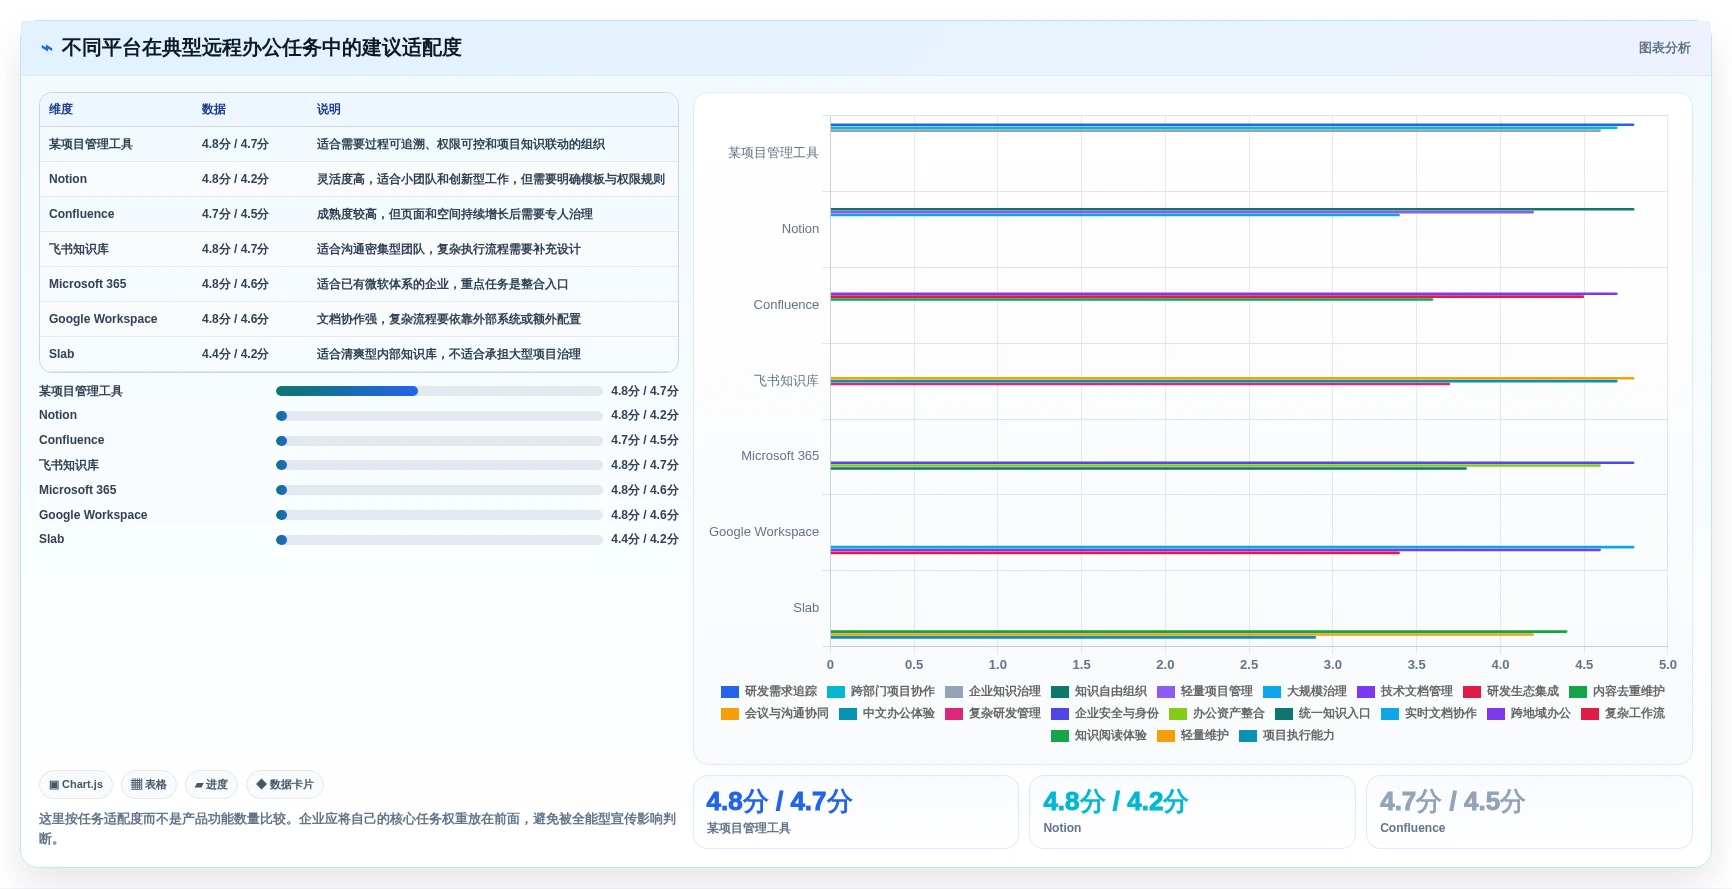Viewport: 1732px width, 889px height.
Task: Click the footnote text starting 这里按任务适配度
Action: point(358,829)
